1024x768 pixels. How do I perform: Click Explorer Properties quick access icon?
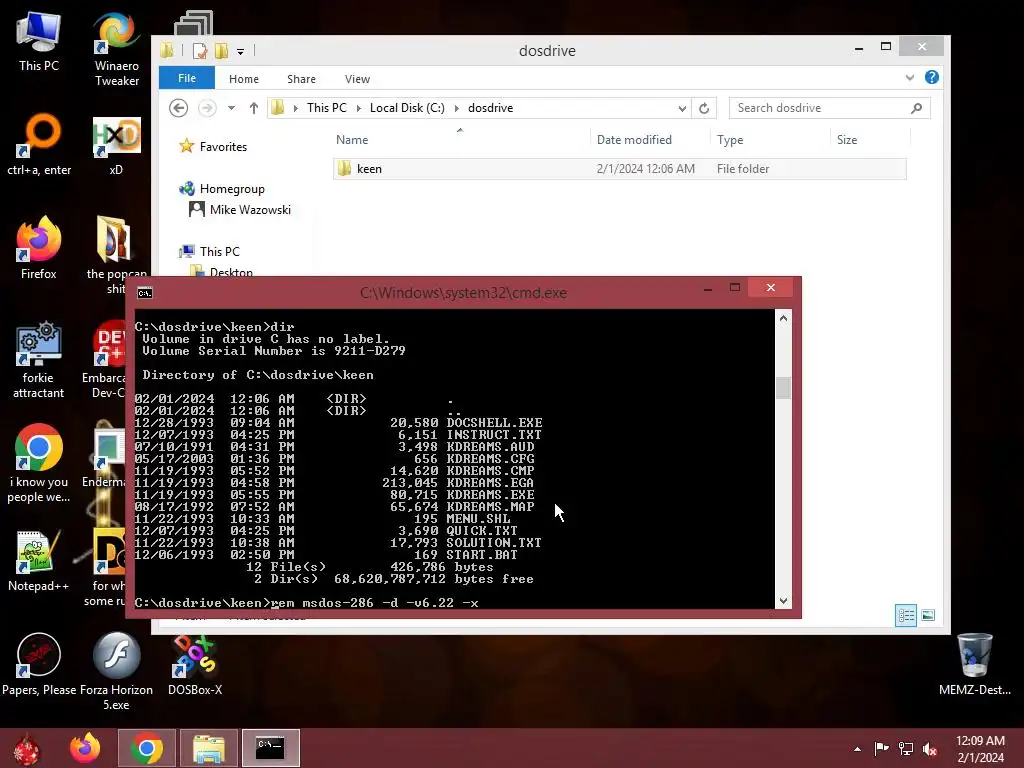coord(200,50)
